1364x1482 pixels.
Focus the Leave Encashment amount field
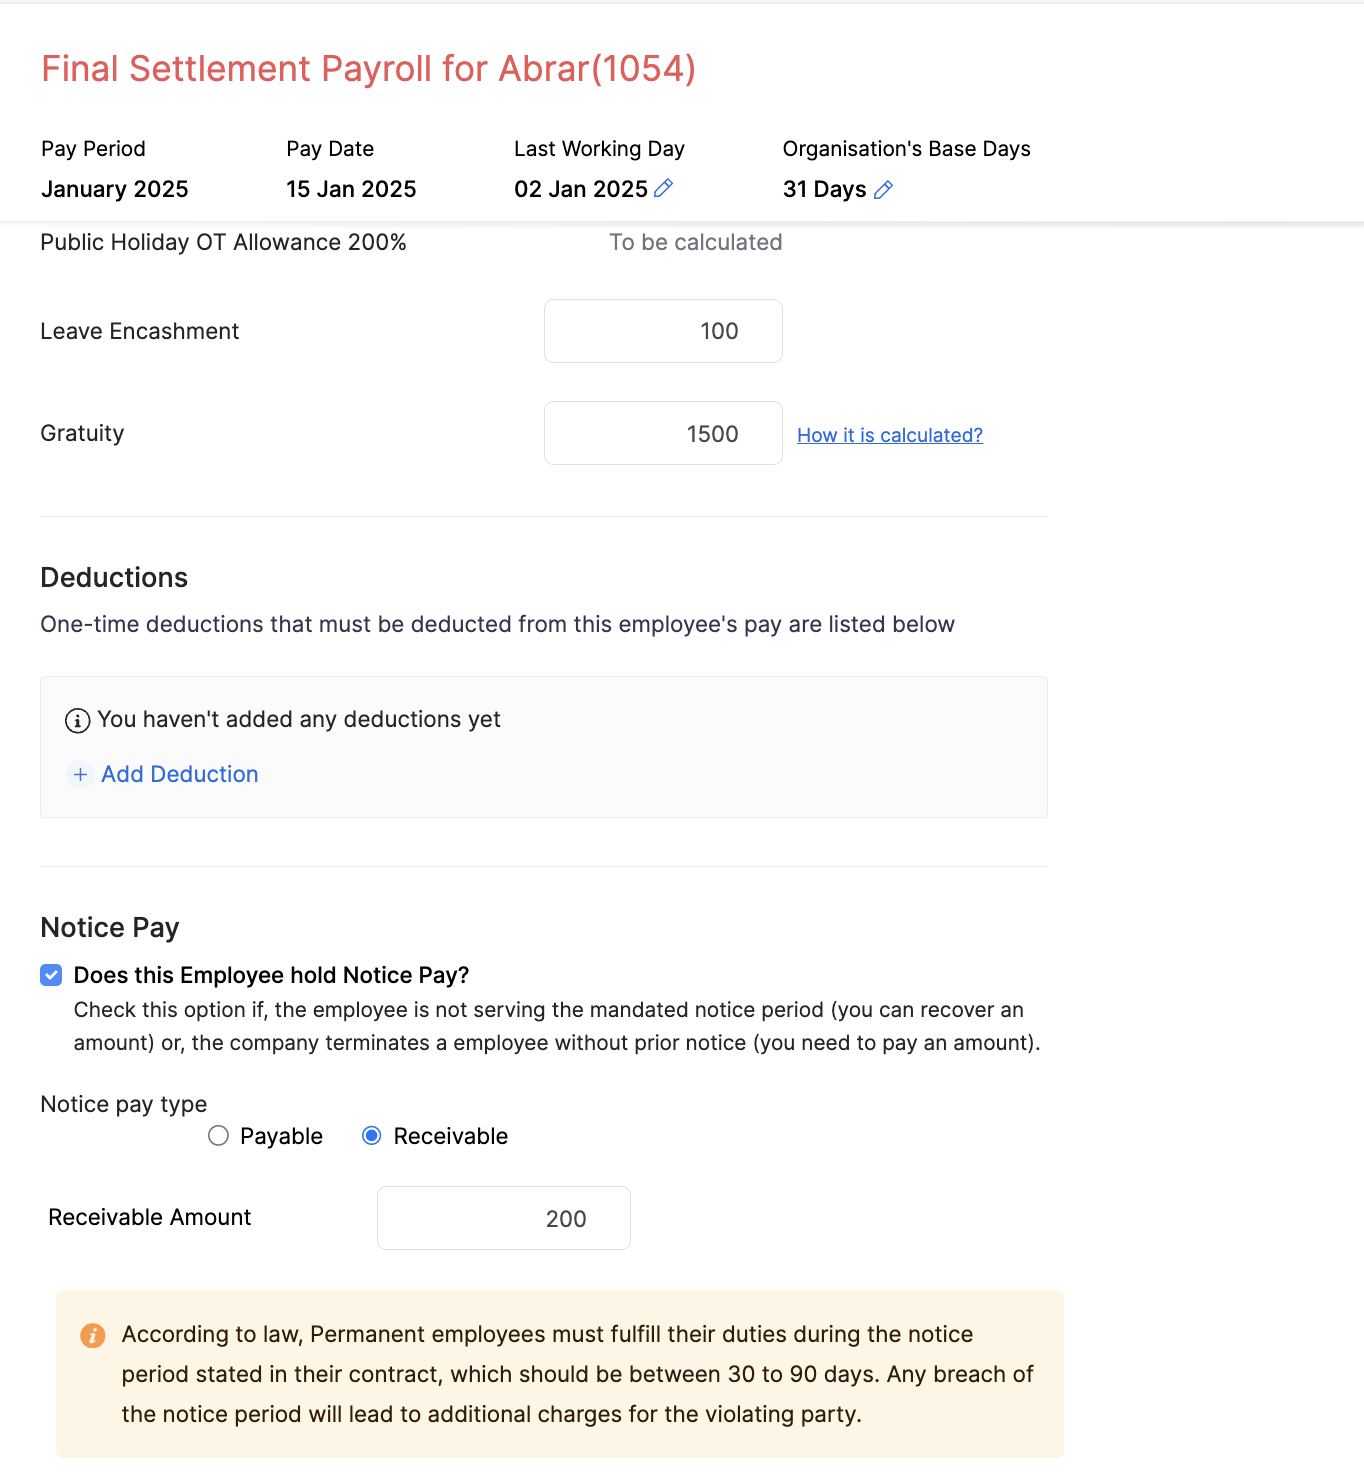click(663, 331)
